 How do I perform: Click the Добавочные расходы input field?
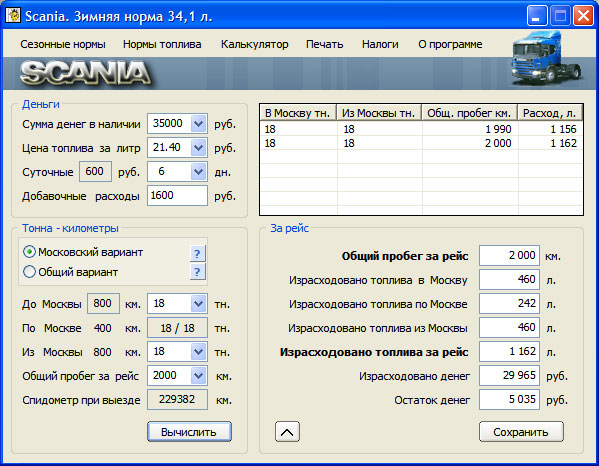[177, 196]
